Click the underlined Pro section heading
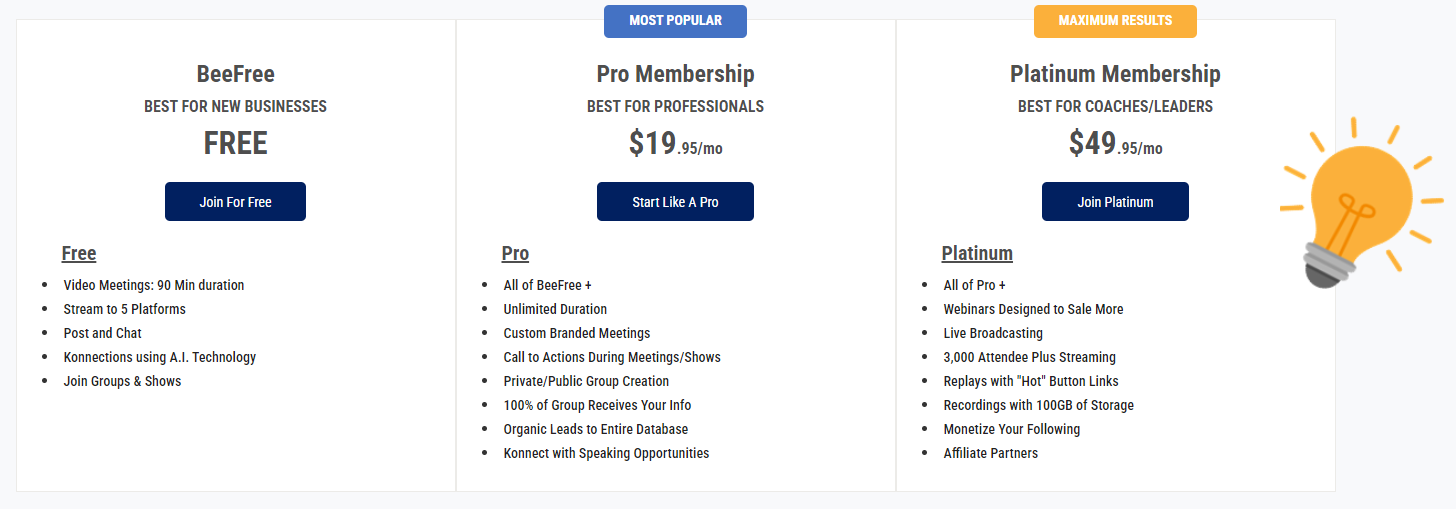Image resolution: width=1456 pixels, height=509 pixels. click(x=515, y=253)
